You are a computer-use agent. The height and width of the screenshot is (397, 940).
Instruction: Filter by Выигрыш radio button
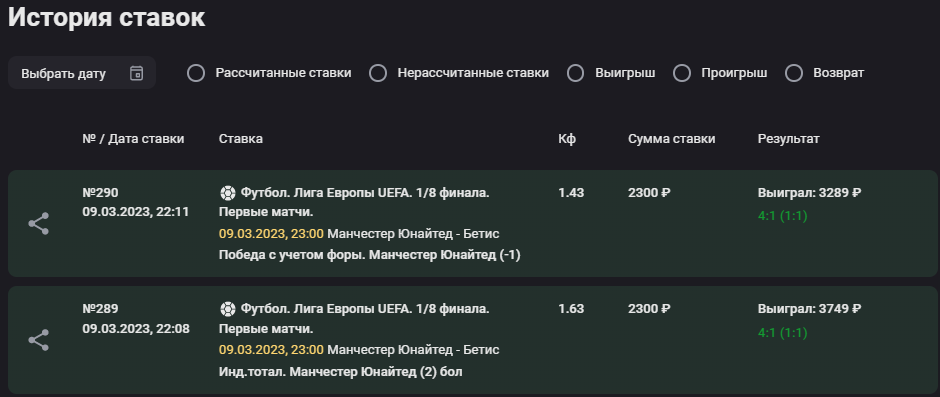pos(576,73)
